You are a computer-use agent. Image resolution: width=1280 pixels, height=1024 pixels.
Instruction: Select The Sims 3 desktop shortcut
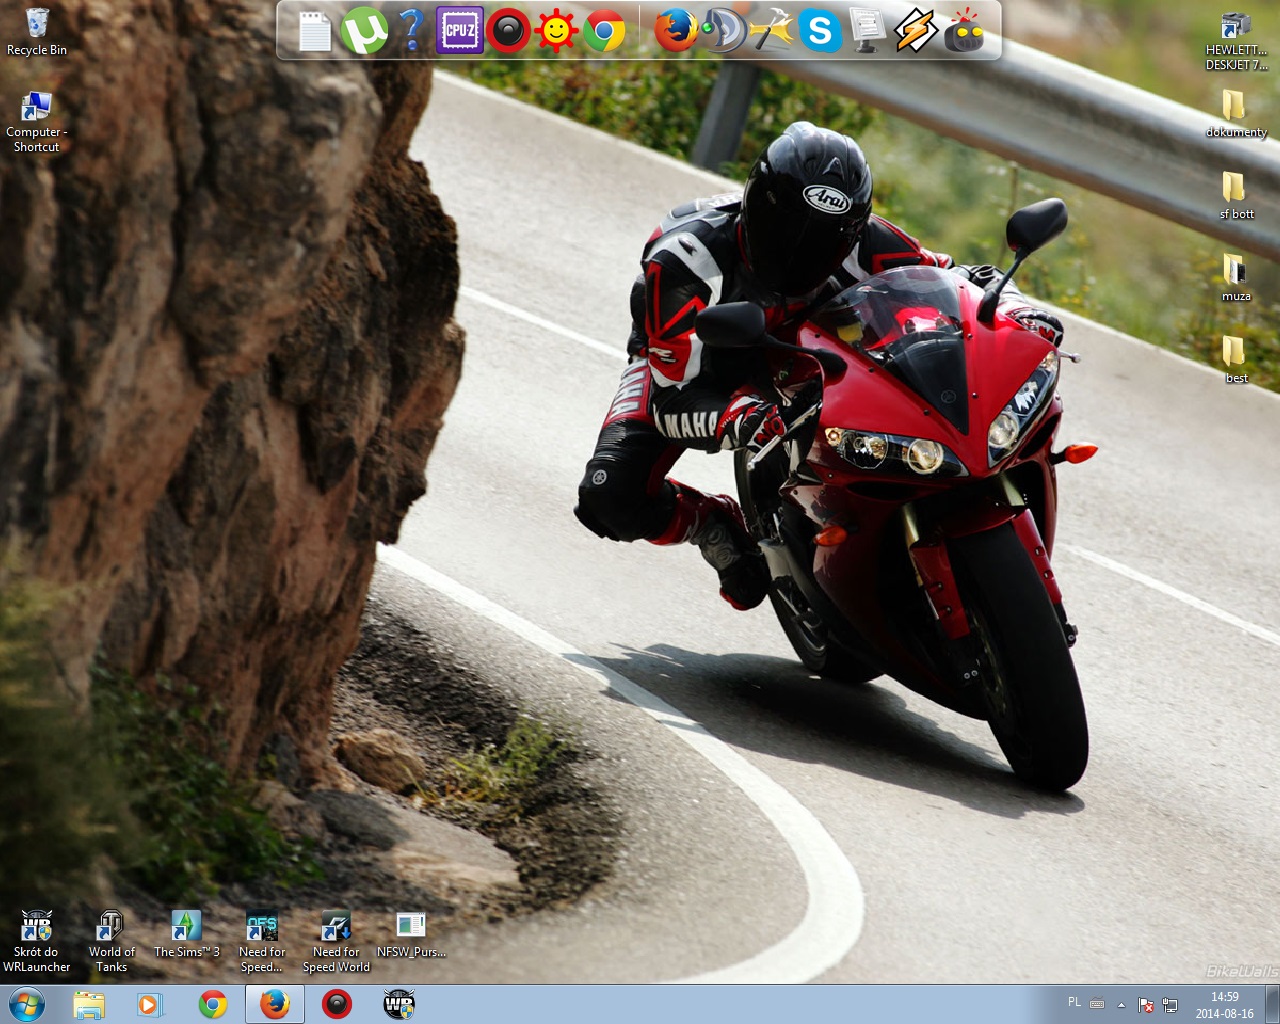tap(186, 935)
